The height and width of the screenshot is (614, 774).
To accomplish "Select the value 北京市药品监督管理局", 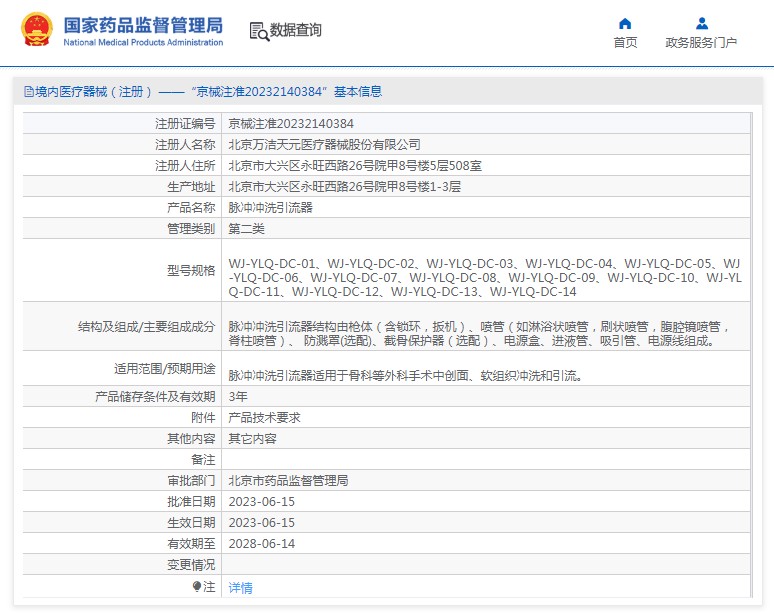I will tap(288, 480).
